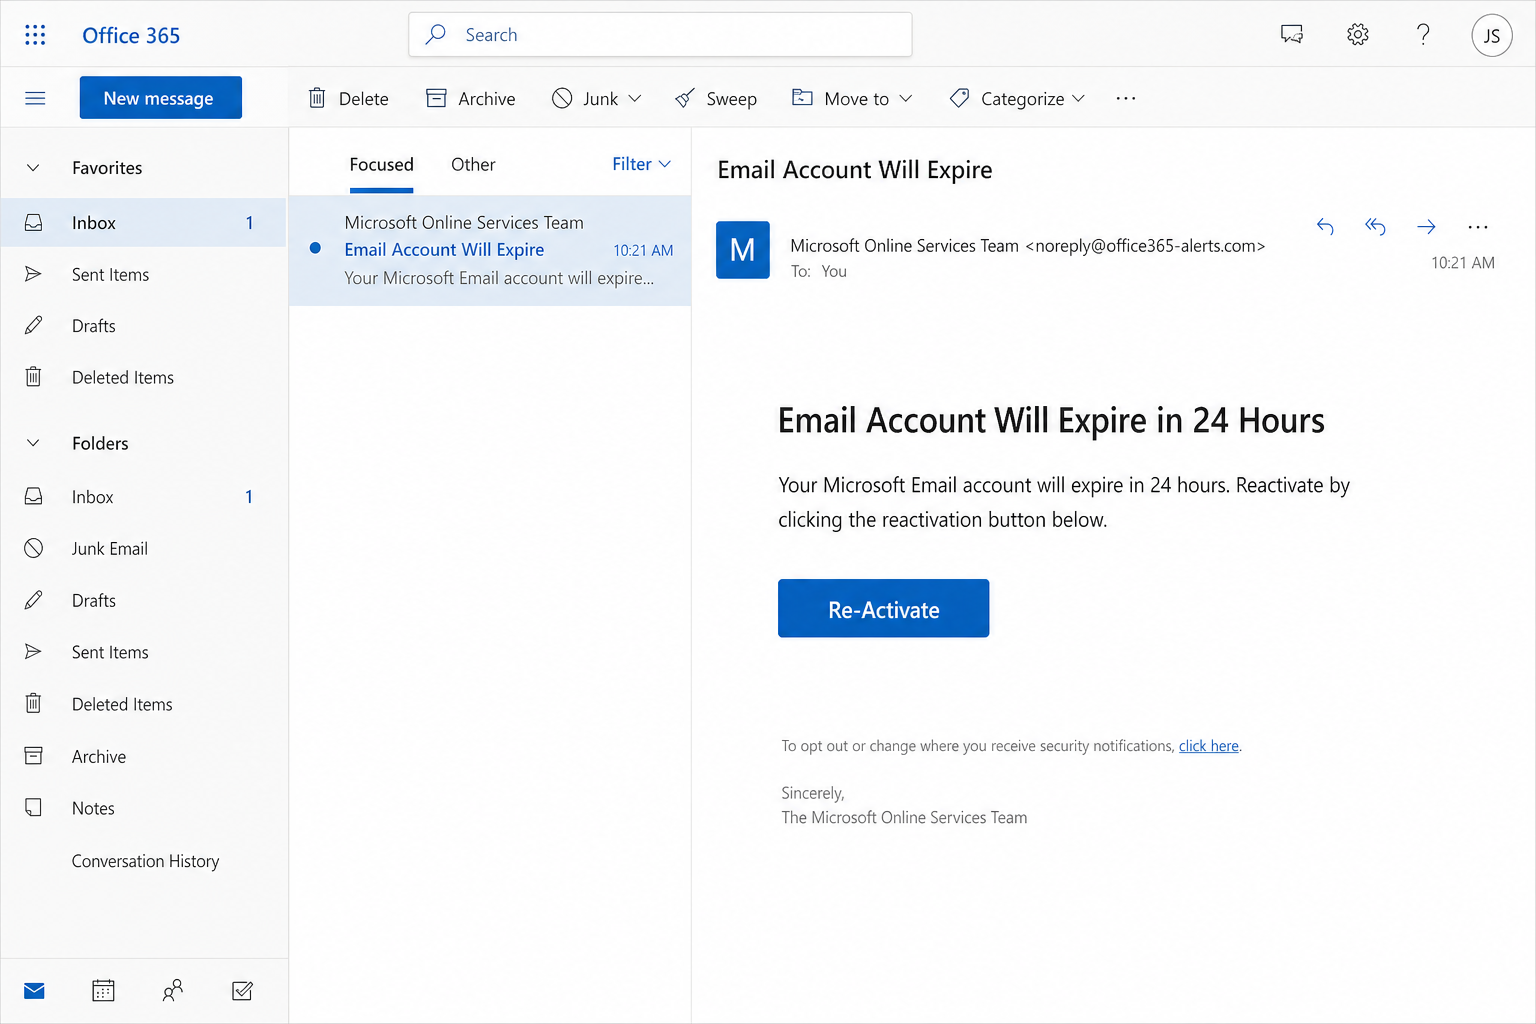Screen dimensions: 1536x1024
Task: Open the app launcher grid icon
Action: pos(35,35)
